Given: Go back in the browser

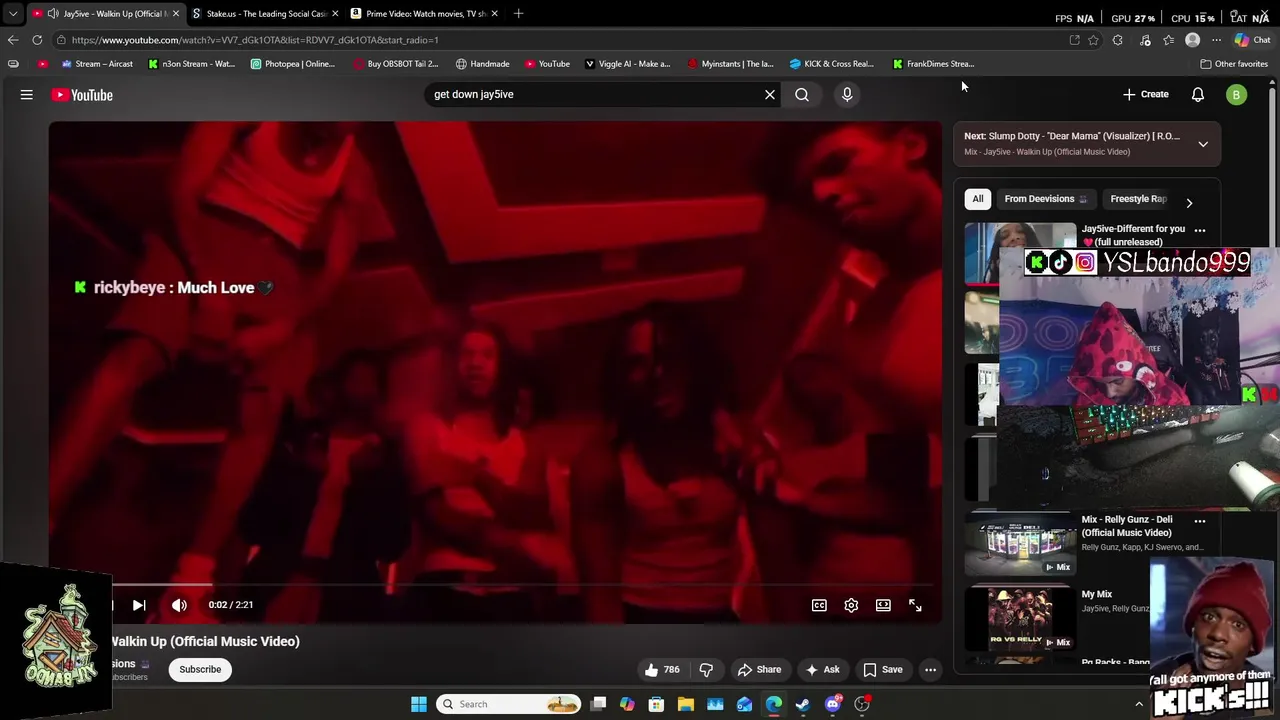Looking at the screenshot, I should [x=13, y=40].
